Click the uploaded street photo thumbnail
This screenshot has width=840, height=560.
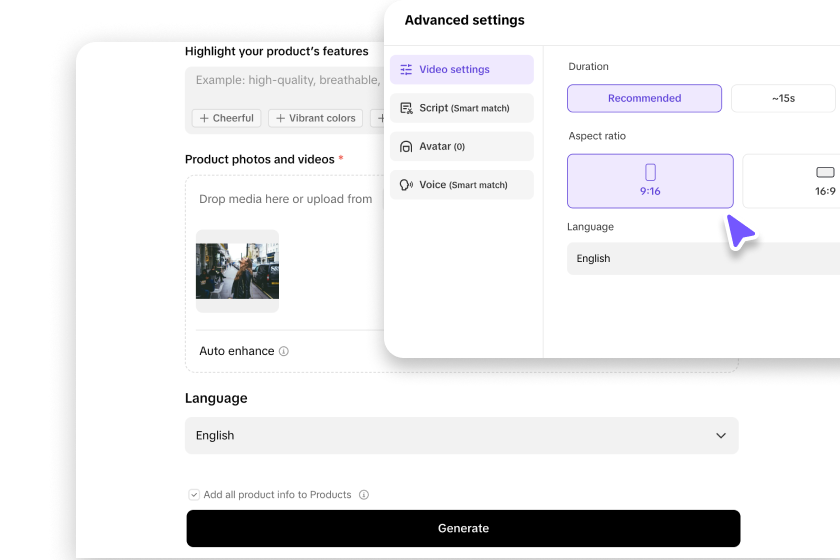tap(237, 270)
